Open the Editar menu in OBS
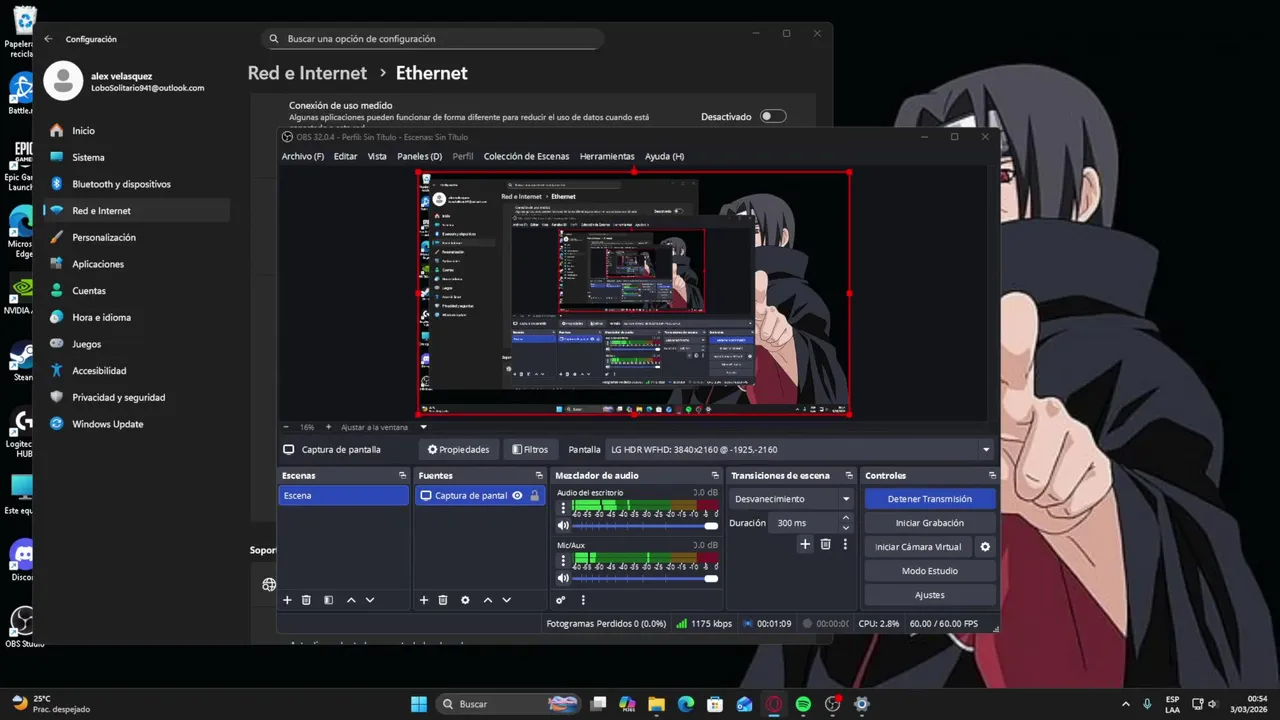Viewport: 1280px width, 720px height. click(x=345, y=156)
